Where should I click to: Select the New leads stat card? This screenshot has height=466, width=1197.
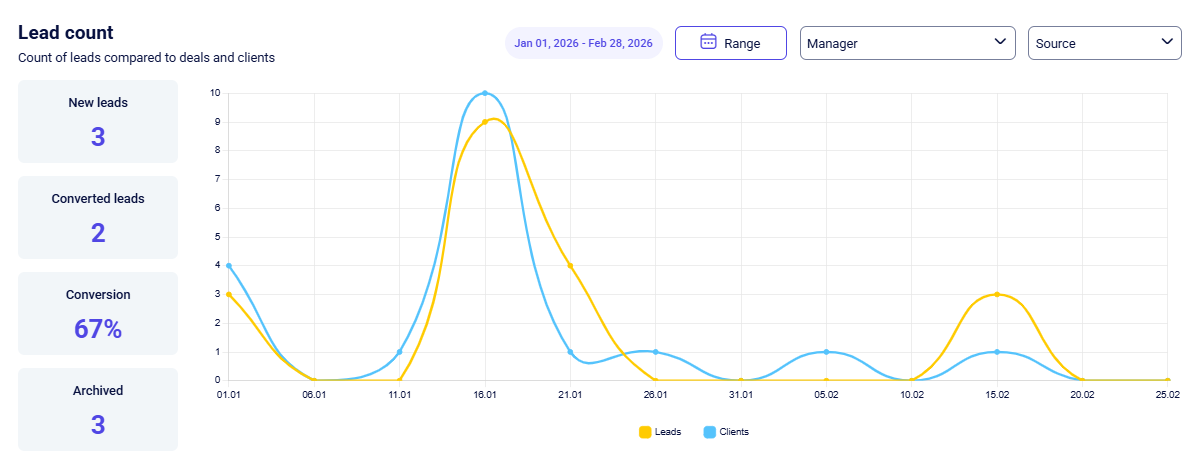pyautogui.click(x=98, y=122)
